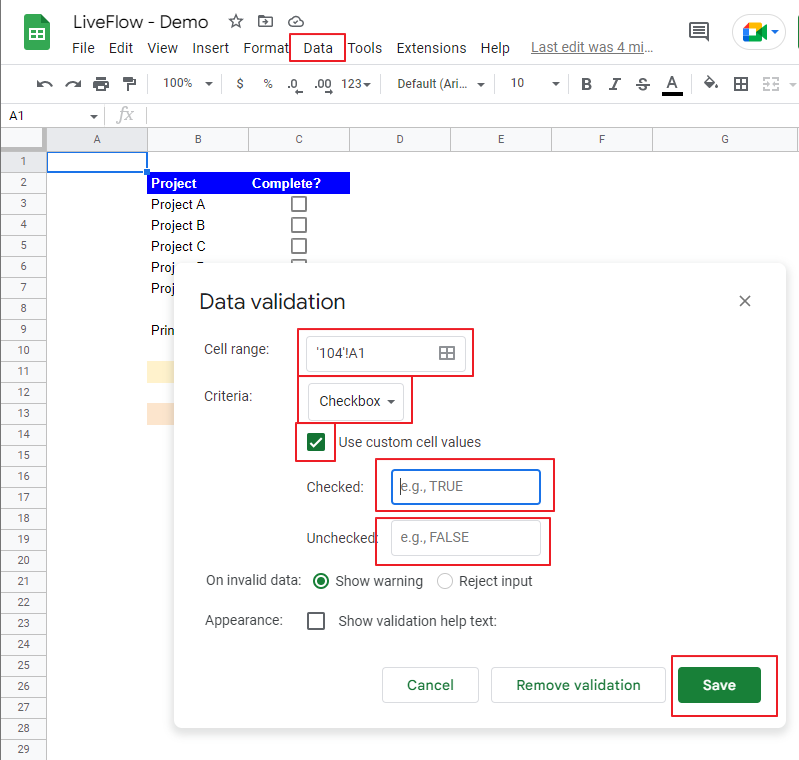Undo the last action
Screen dimensions: 799x760
coord(45,84)
